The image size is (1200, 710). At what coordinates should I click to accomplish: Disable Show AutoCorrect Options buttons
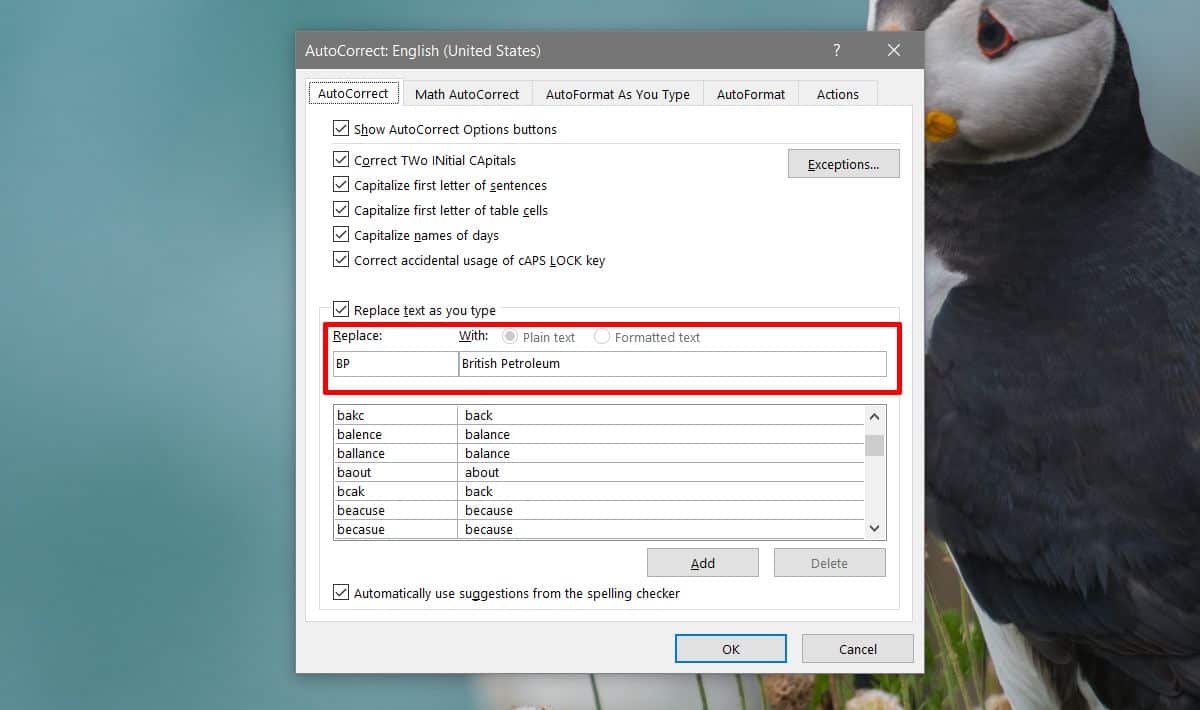coord(341,128)
